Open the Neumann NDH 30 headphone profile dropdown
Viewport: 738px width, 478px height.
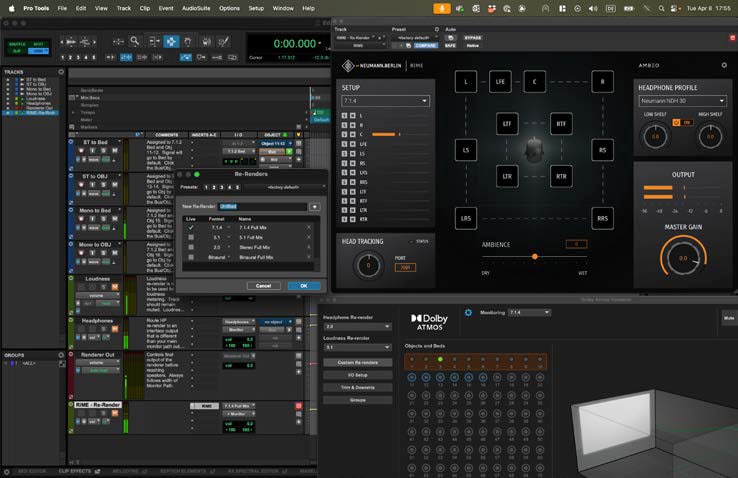[x=682, y=101]
